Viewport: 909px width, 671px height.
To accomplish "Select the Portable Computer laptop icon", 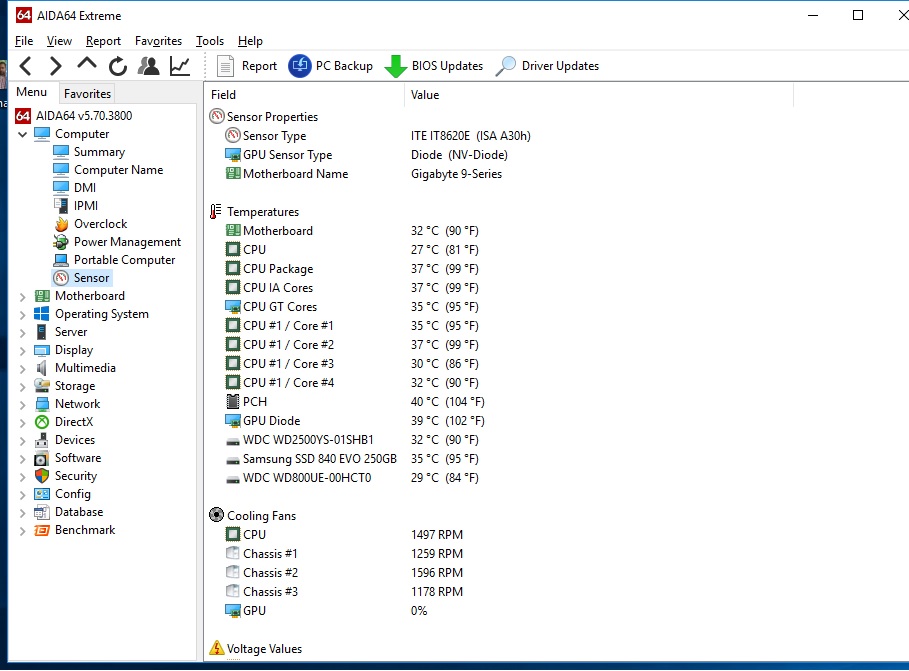I will coord(61,260).
